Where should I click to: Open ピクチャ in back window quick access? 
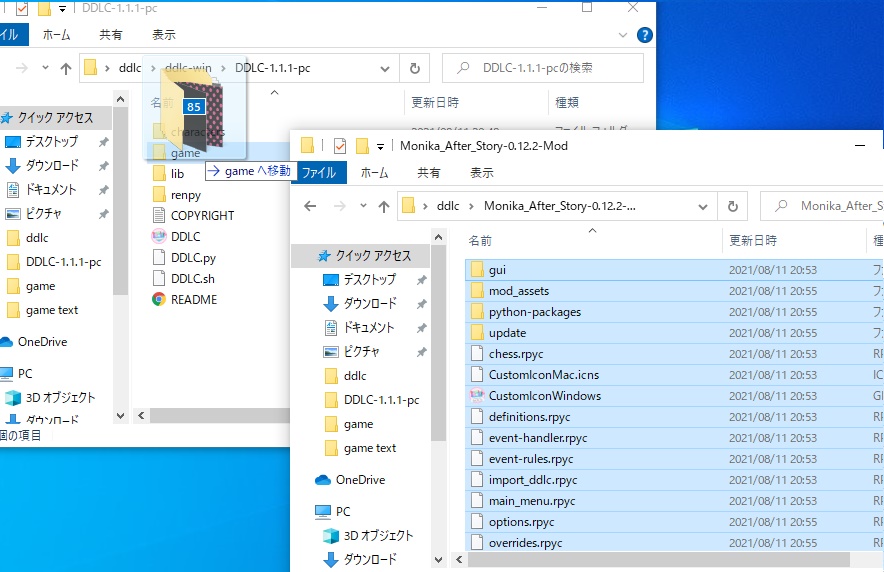pyautogui.click(x=43, y=214)
